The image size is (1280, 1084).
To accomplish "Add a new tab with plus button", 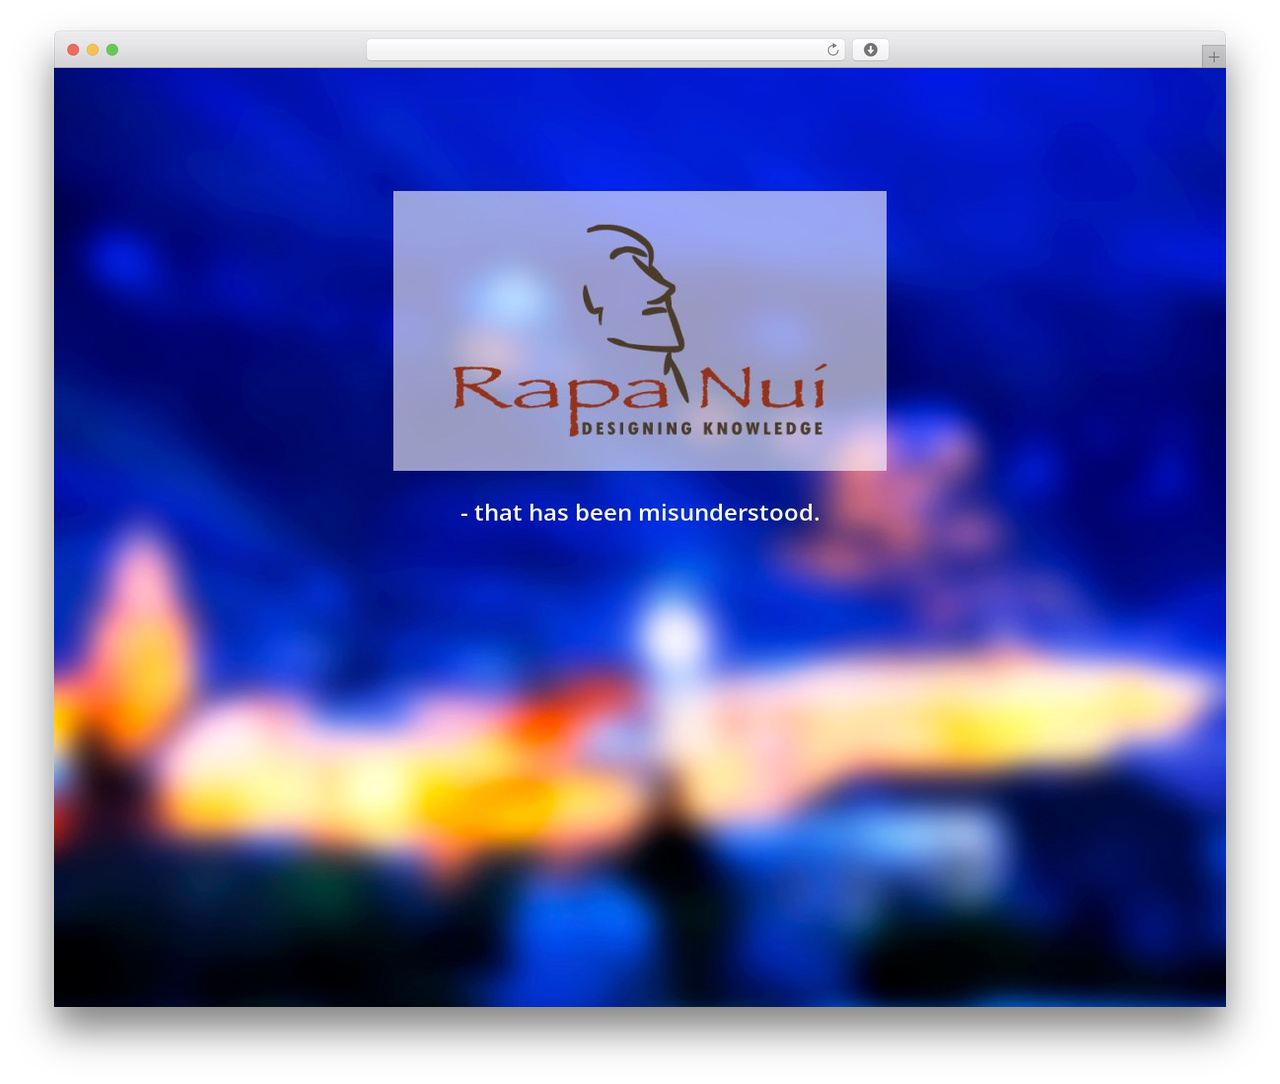I will pyautogui.click(x=1213, y=57).
